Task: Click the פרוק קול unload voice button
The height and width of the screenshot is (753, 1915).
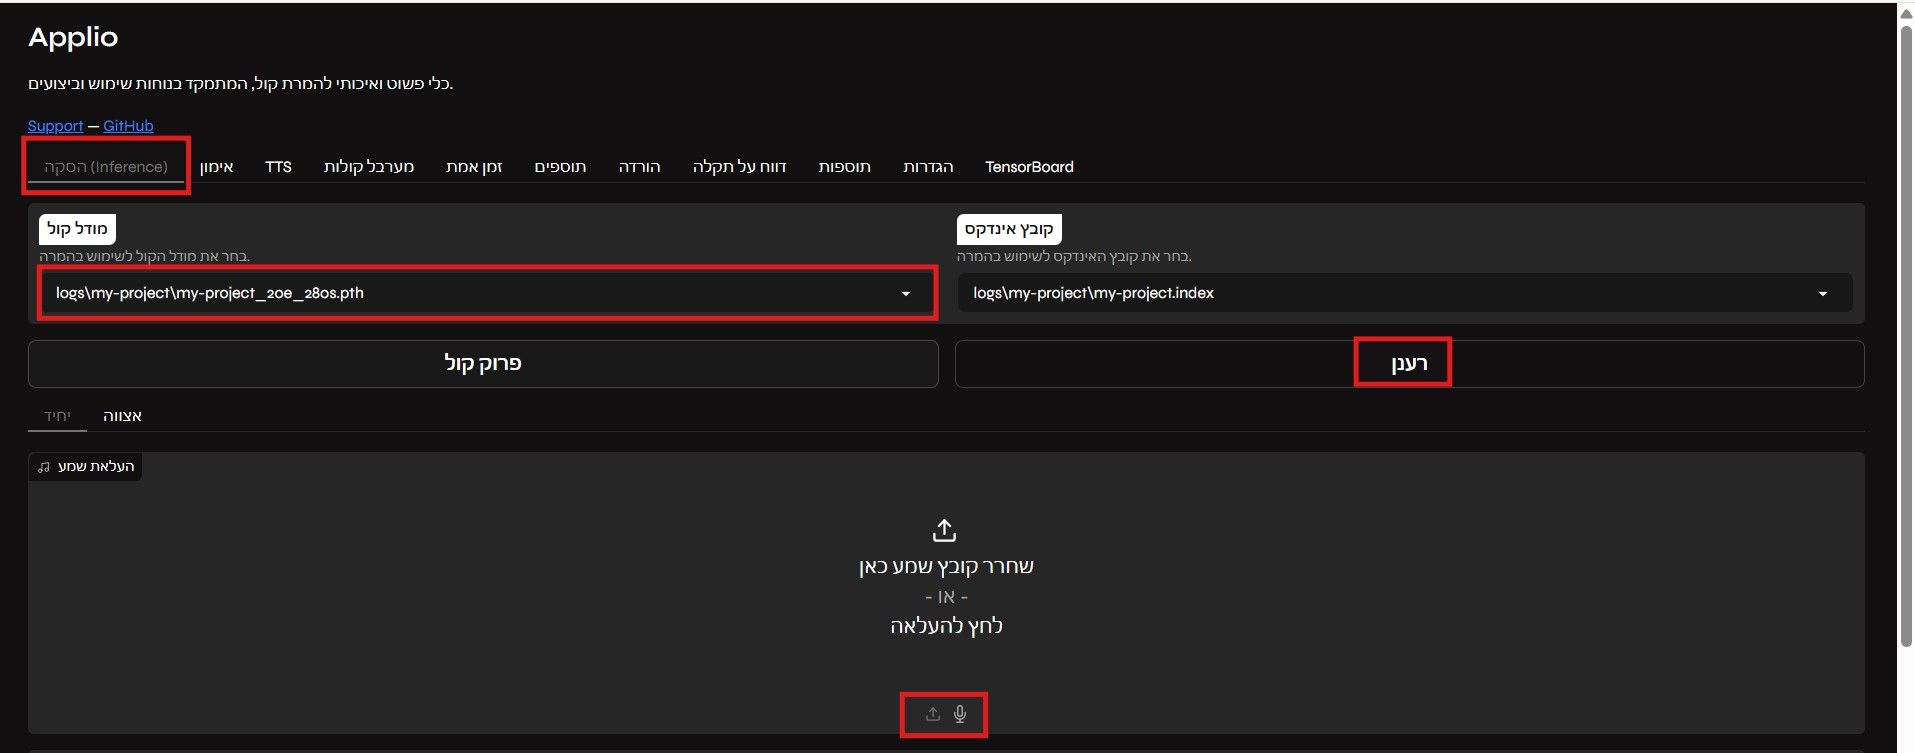Action: tap(483, 363)
